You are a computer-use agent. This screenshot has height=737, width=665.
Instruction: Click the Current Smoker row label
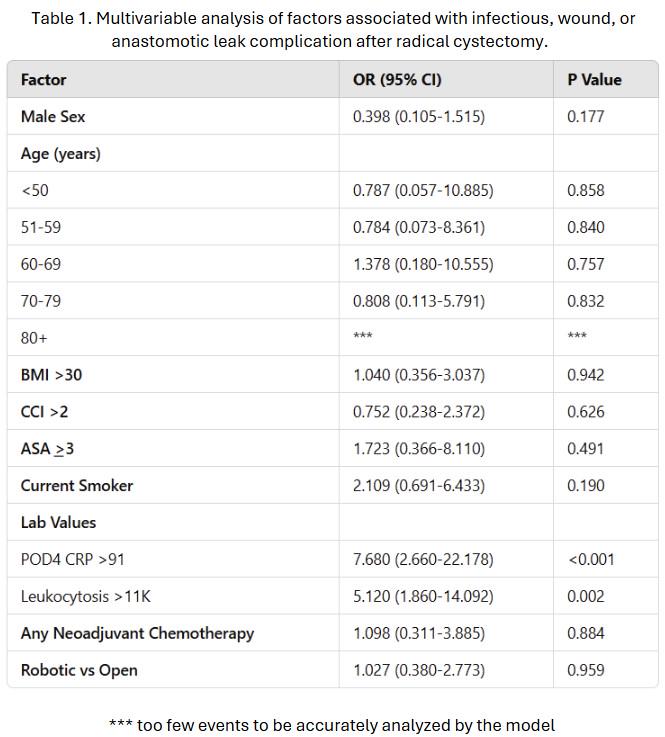77,486
